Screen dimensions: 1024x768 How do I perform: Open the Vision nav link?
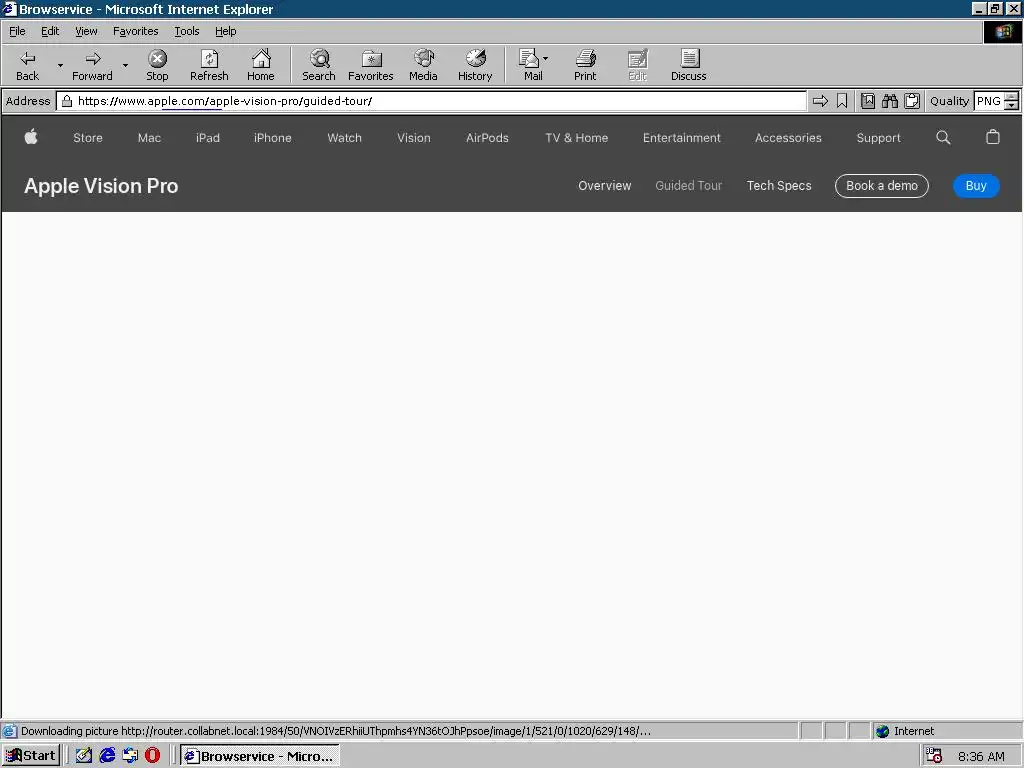[x=413, y=138]
